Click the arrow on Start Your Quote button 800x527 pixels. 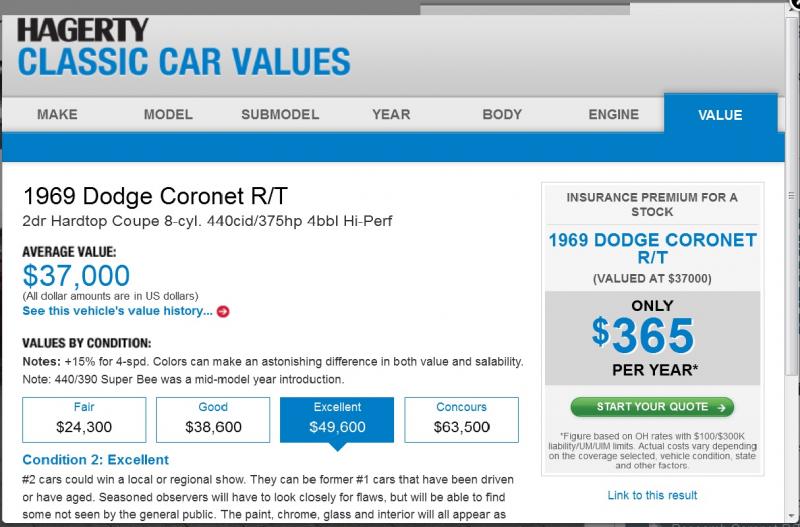click(x=717, y=407)
